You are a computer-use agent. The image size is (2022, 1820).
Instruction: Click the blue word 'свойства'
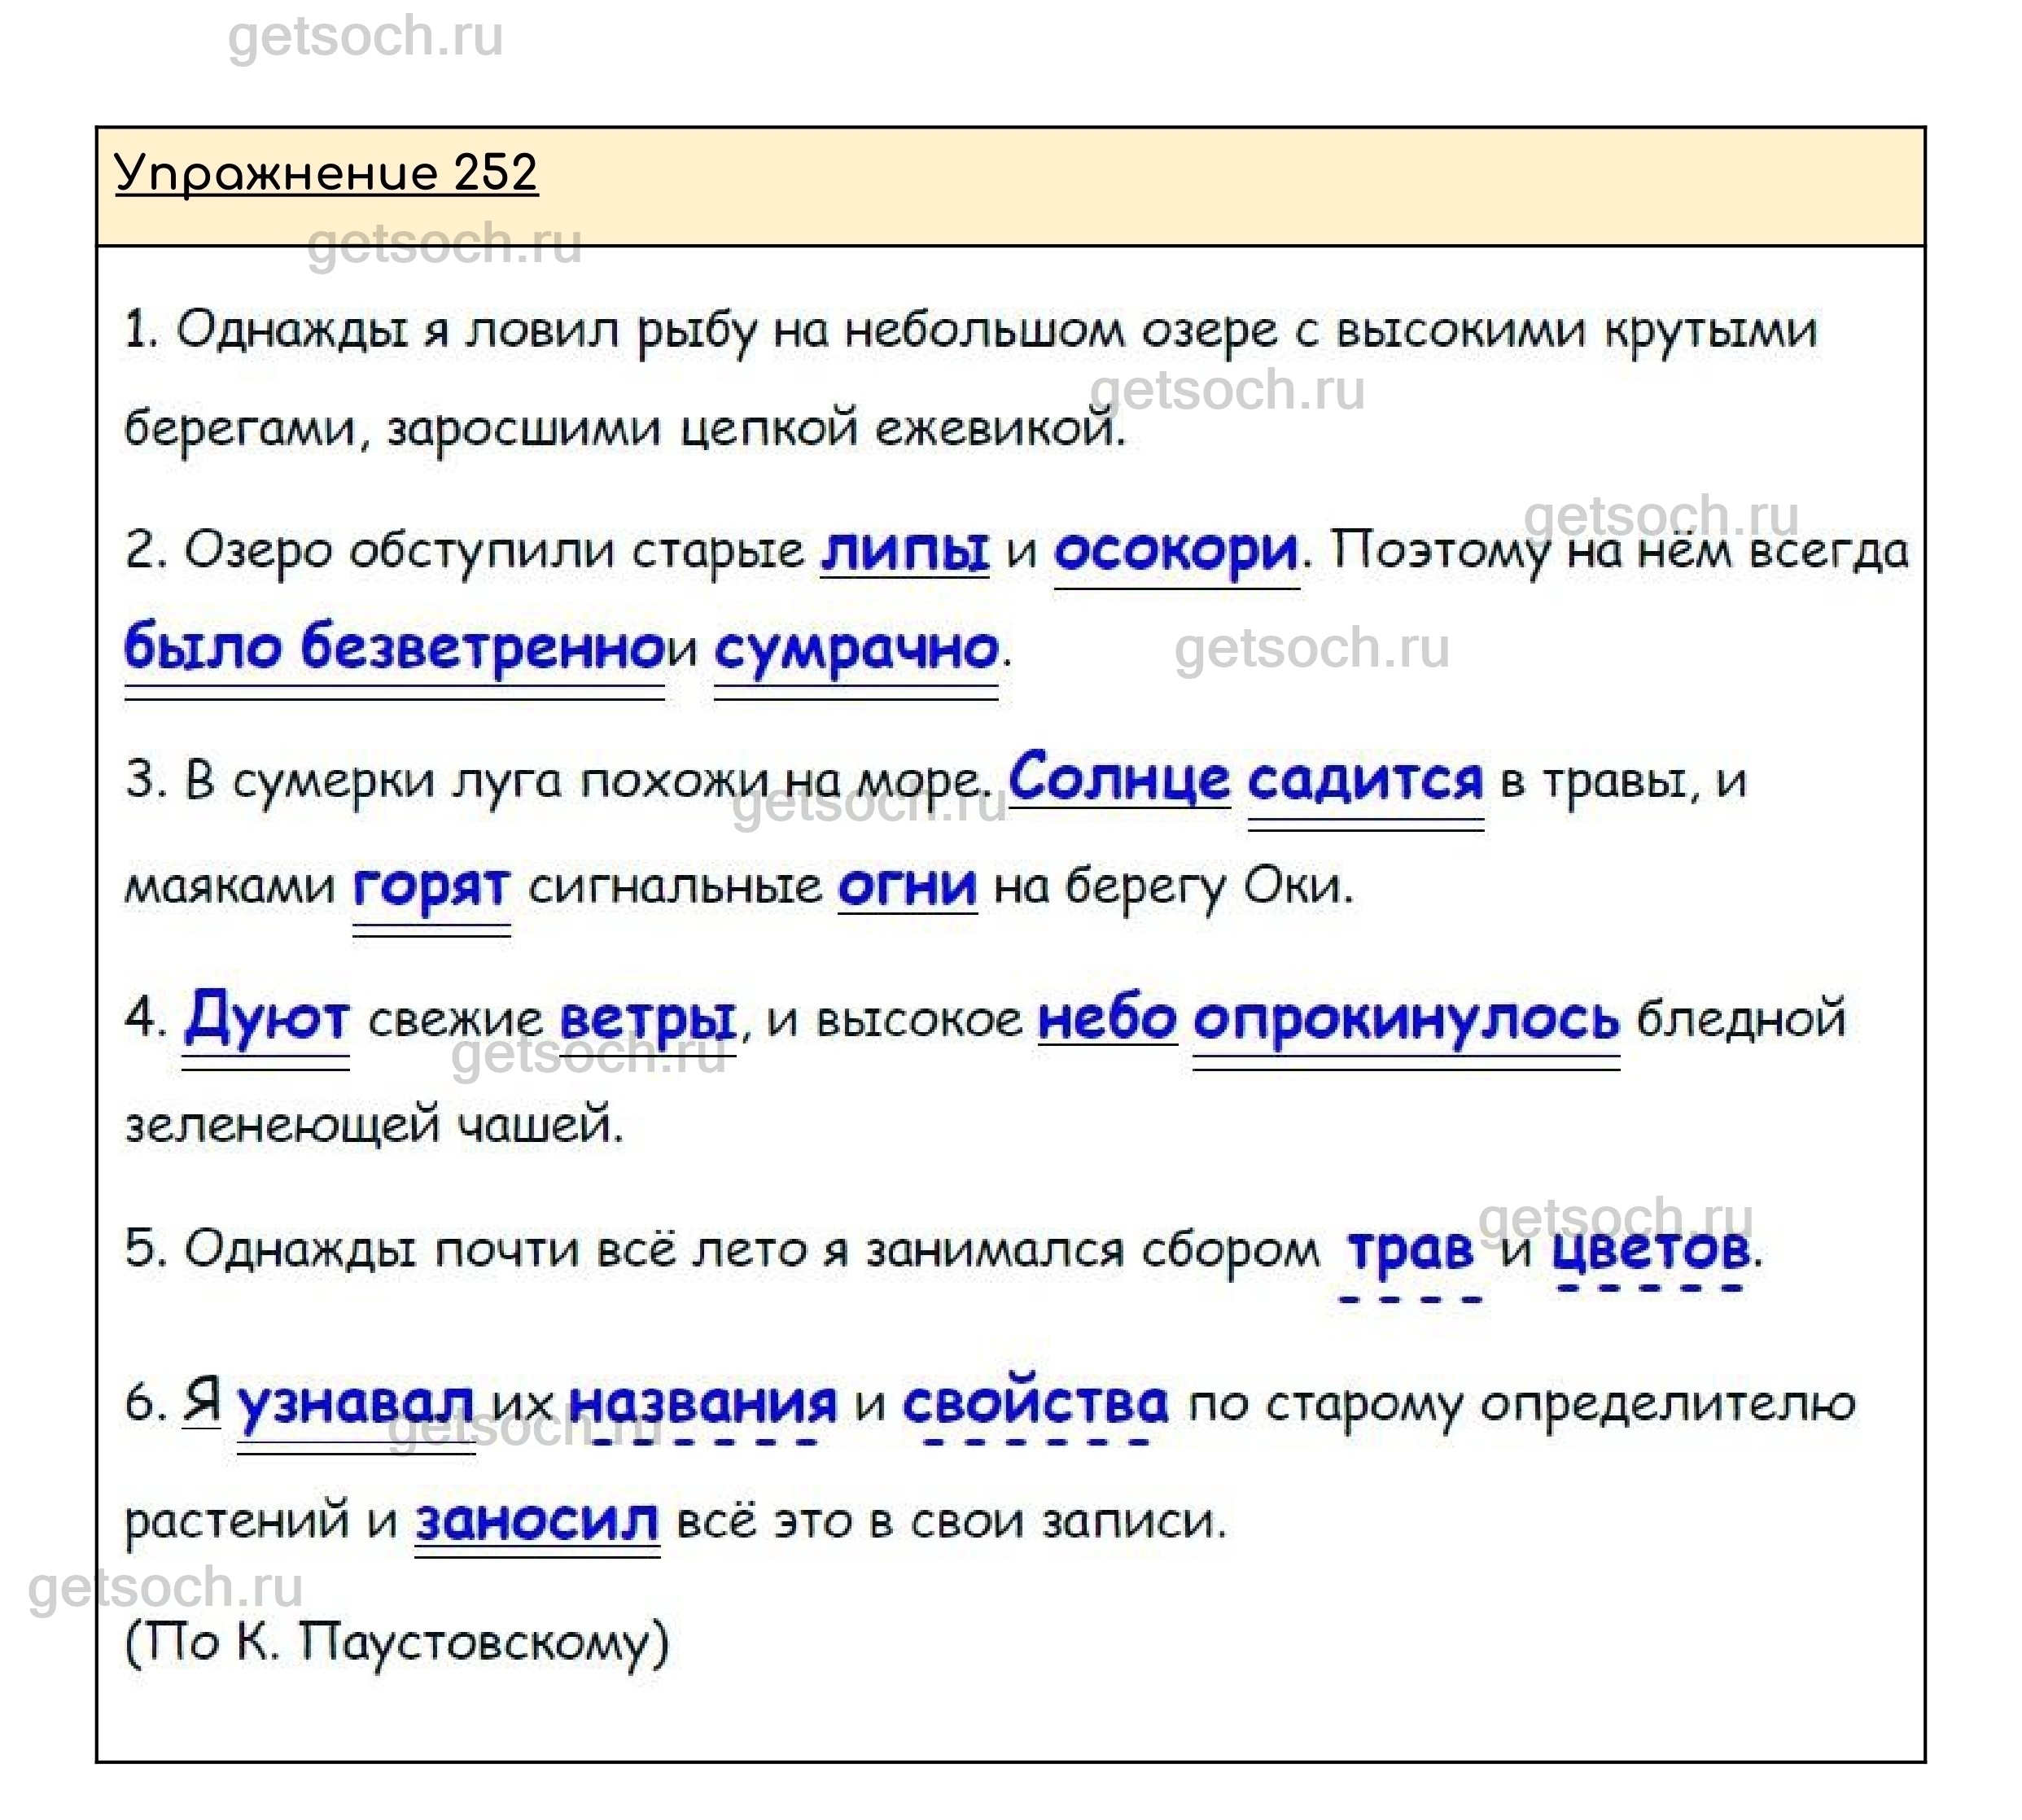click(1035, 1405)
